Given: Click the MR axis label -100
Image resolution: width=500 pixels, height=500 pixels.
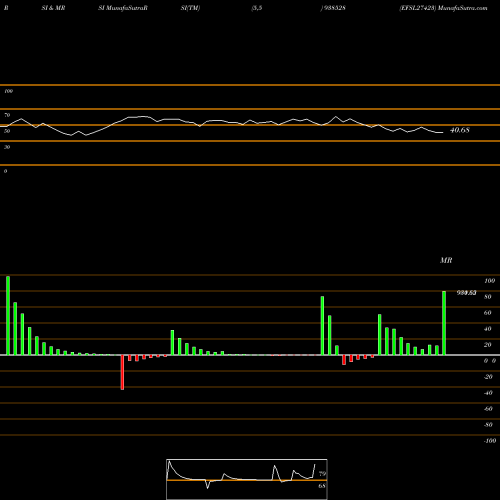Looking at the screenshot, I should [490, 441].
